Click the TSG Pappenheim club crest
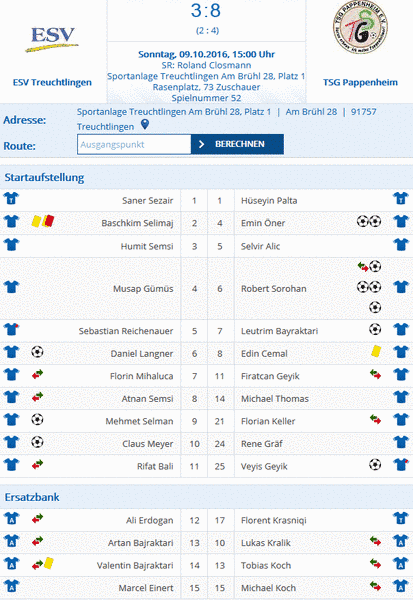The width and height of the screenshot is (413, 600). coord(360,27)
